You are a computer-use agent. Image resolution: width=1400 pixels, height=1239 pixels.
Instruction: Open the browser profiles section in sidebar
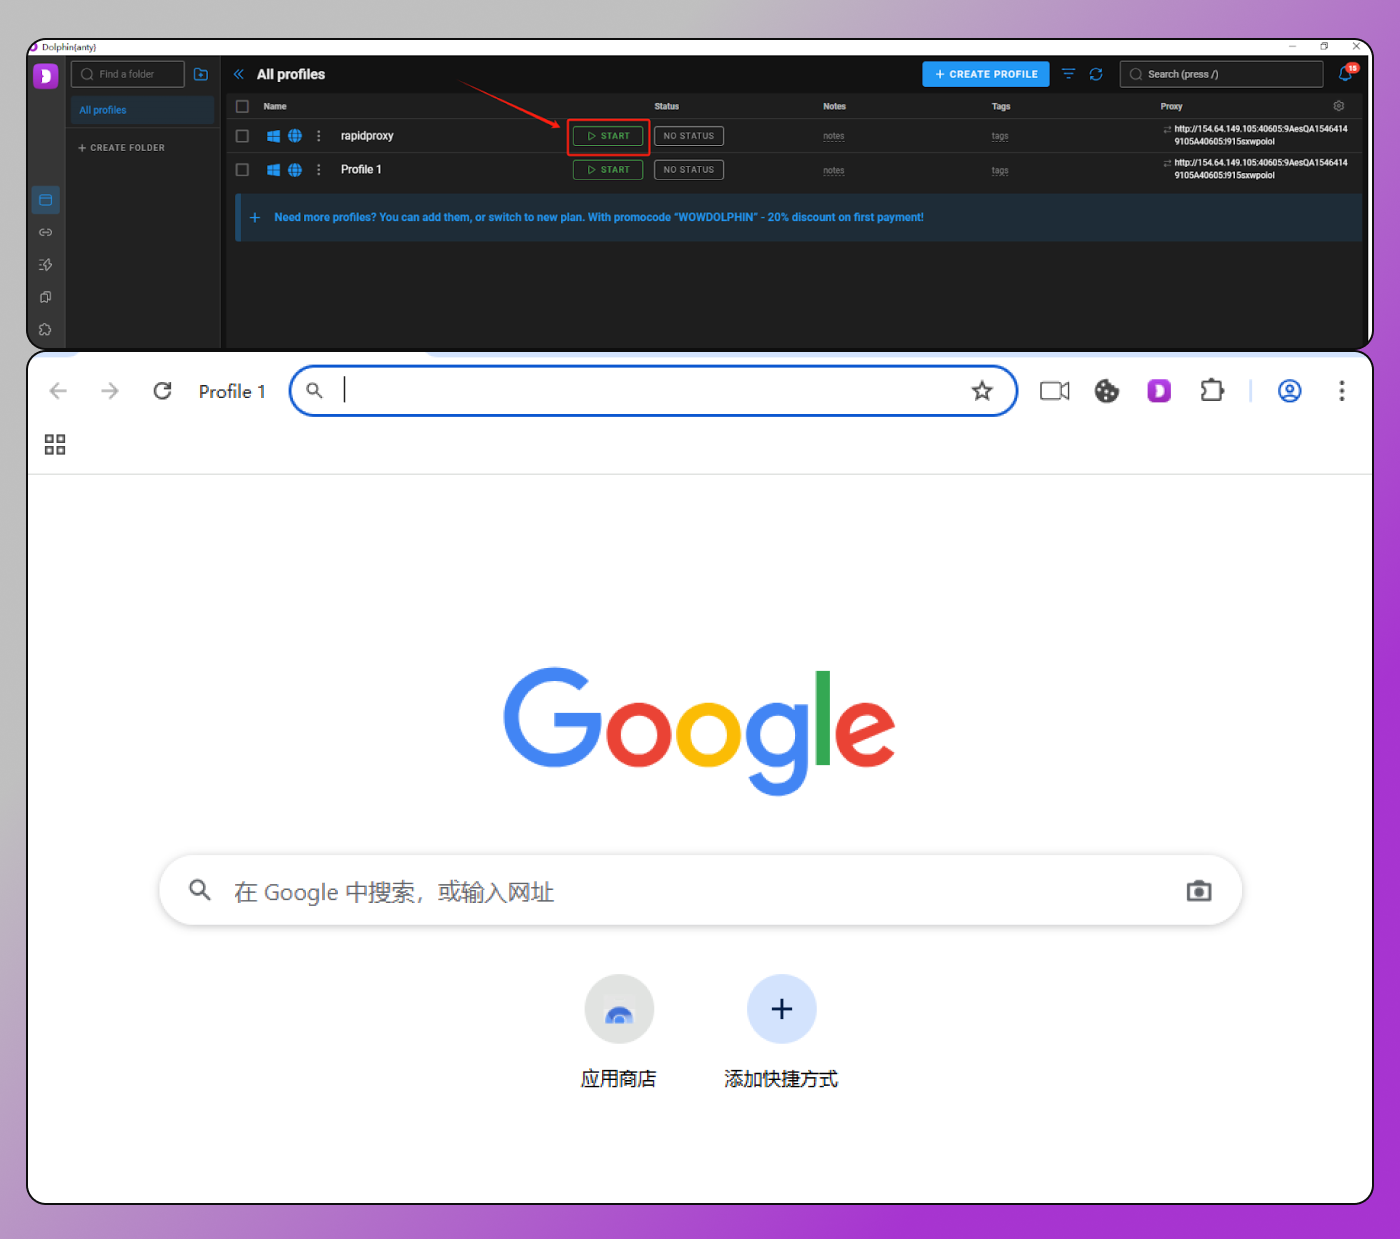(46, 200)
